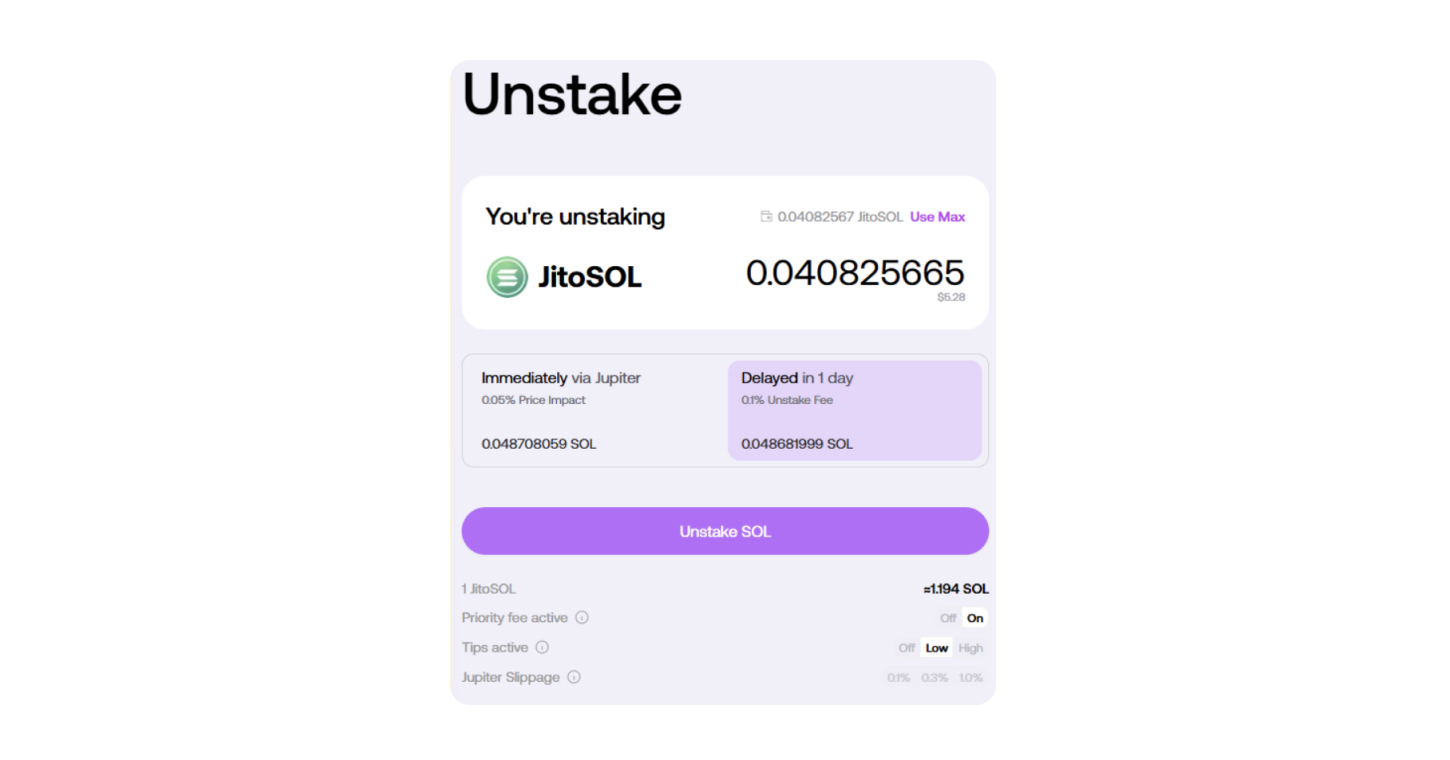Click the Use Max link
The image size is (1450, 760).
937,217
